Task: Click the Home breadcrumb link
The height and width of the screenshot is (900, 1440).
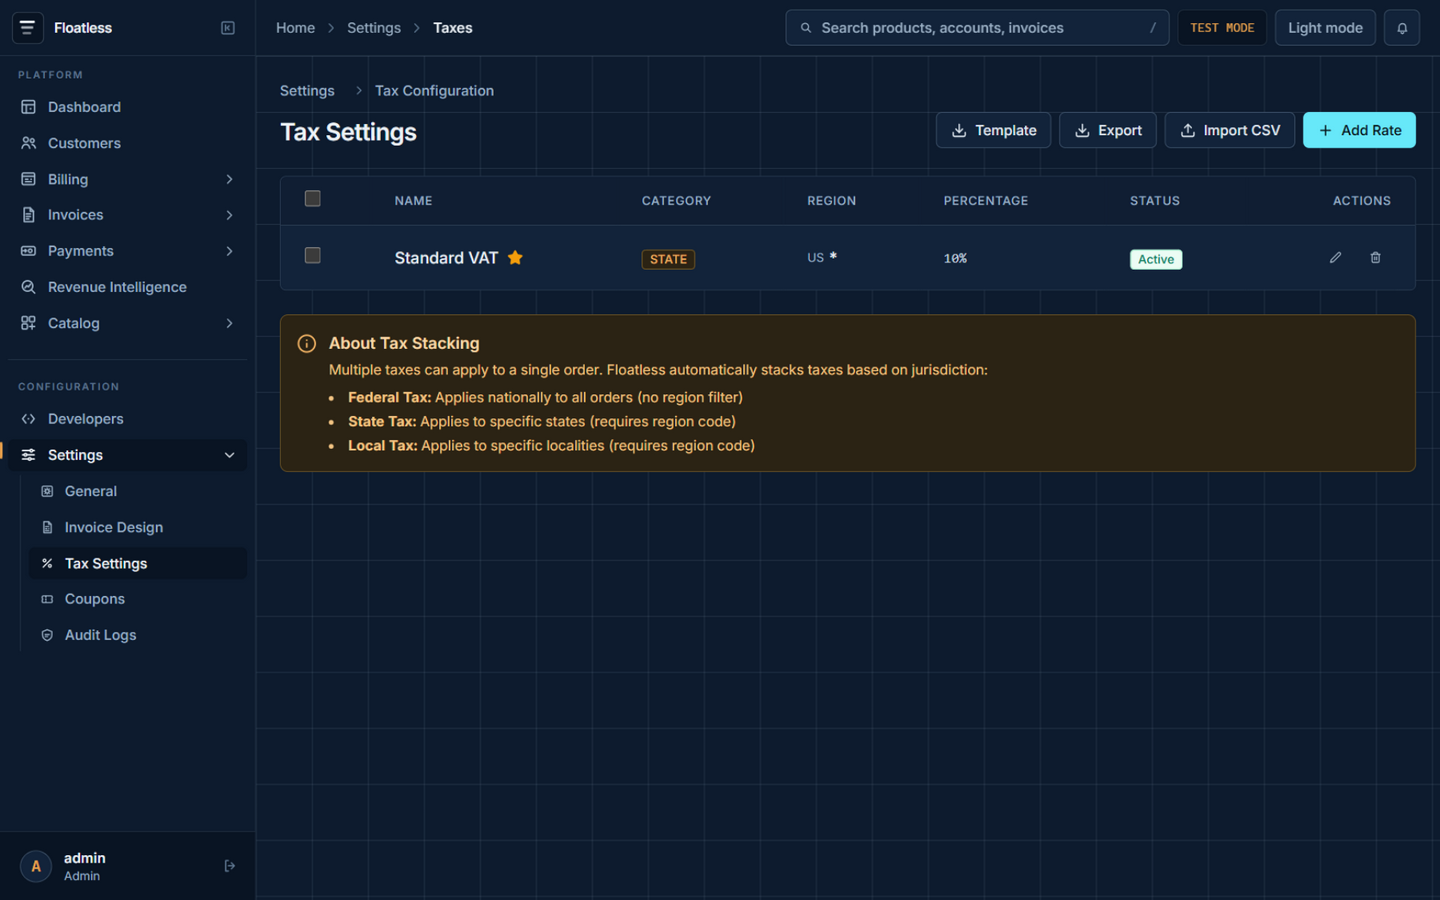Action: [x=295, y=28]
